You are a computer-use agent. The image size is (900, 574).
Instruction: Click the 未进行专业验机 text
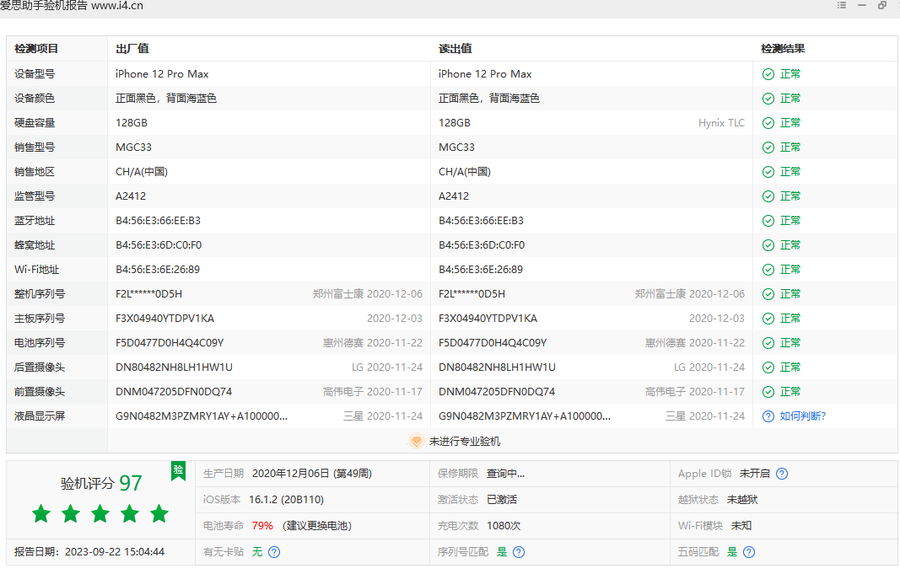tap(464, 441)
